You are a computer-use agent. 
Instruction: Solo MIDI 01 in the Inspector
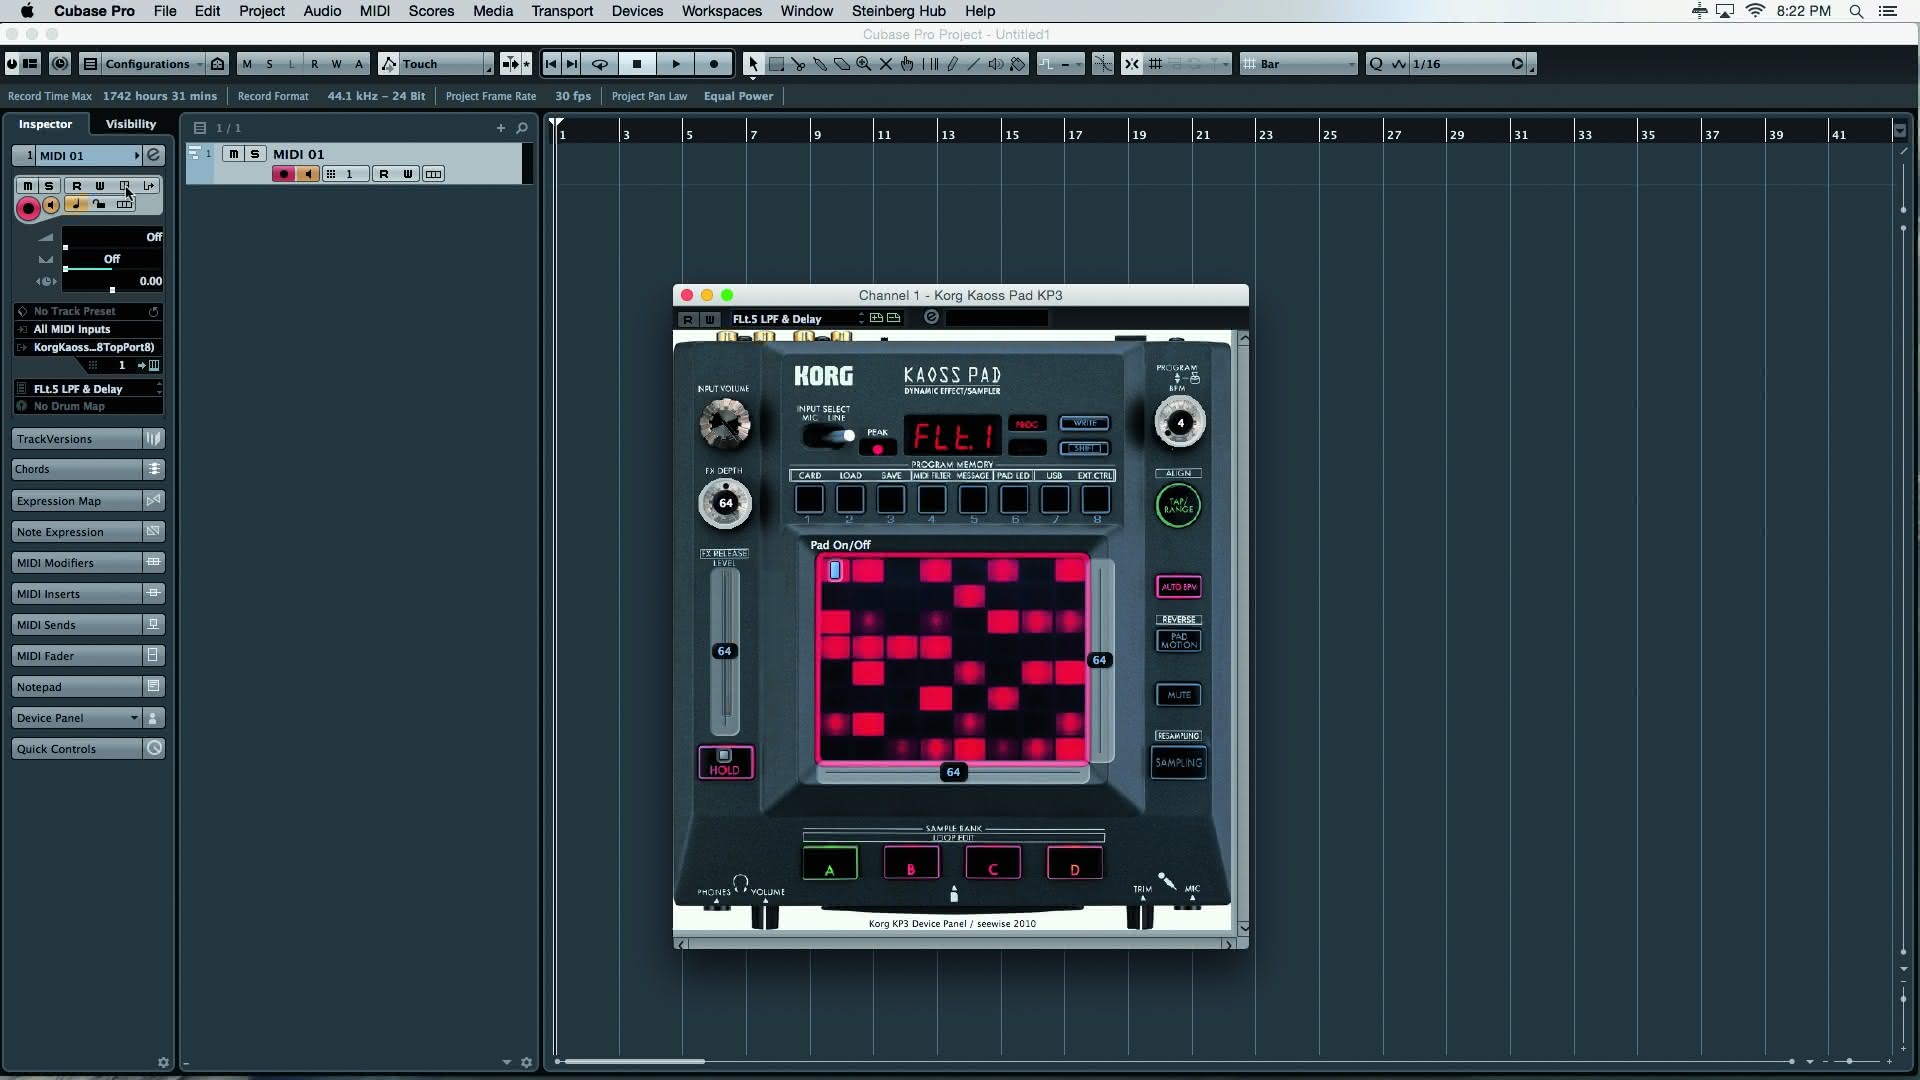[48, 186]
